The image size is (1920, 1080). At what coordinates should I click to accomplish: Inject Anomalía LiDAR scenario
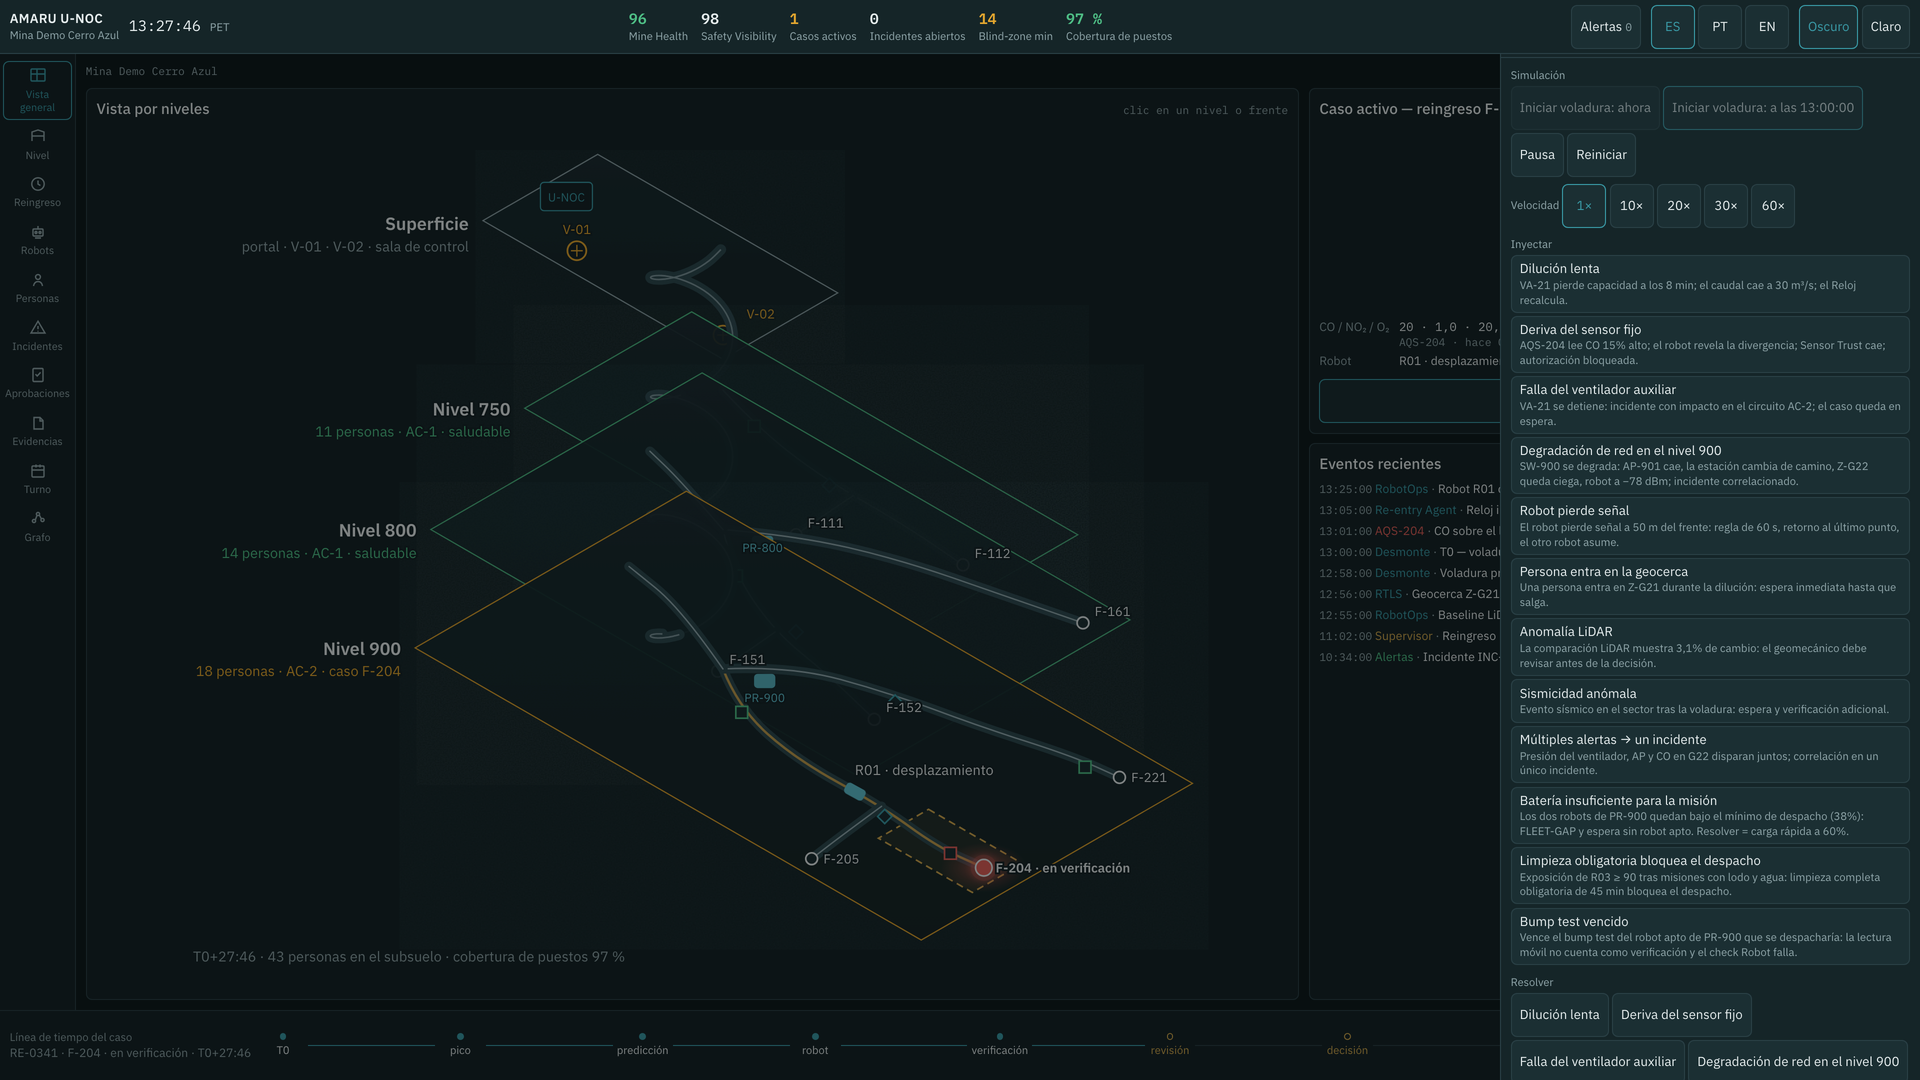click(1710, 647)
